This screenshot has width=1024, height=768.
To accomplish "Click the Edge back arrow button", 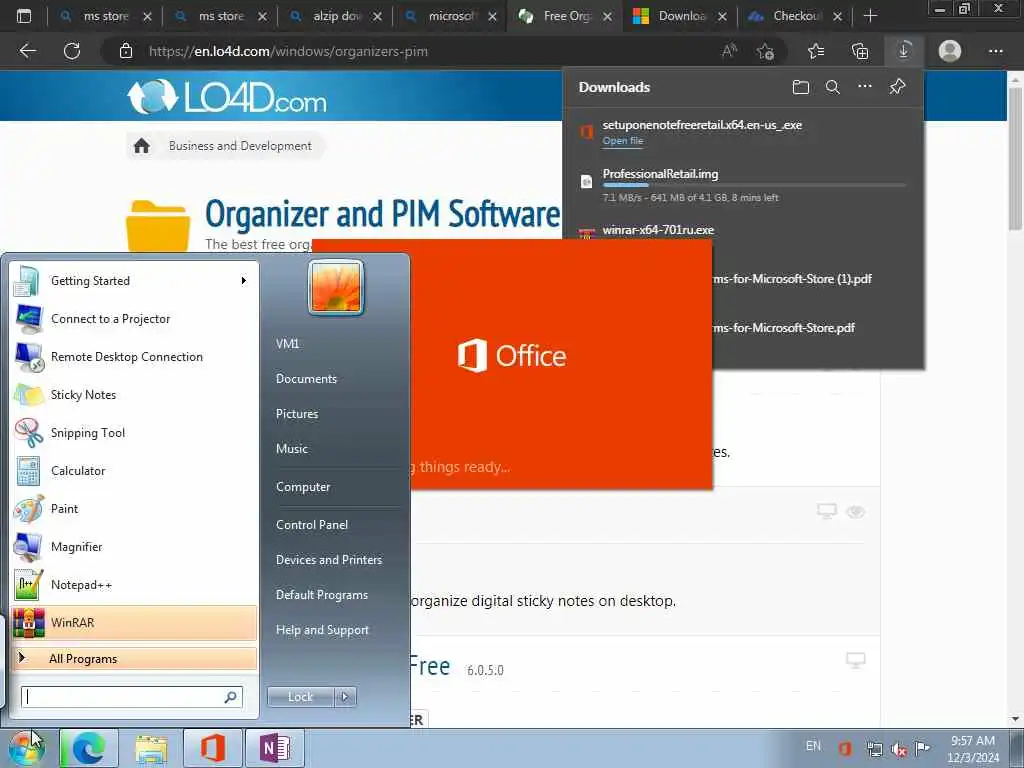I will click(27, 51).
